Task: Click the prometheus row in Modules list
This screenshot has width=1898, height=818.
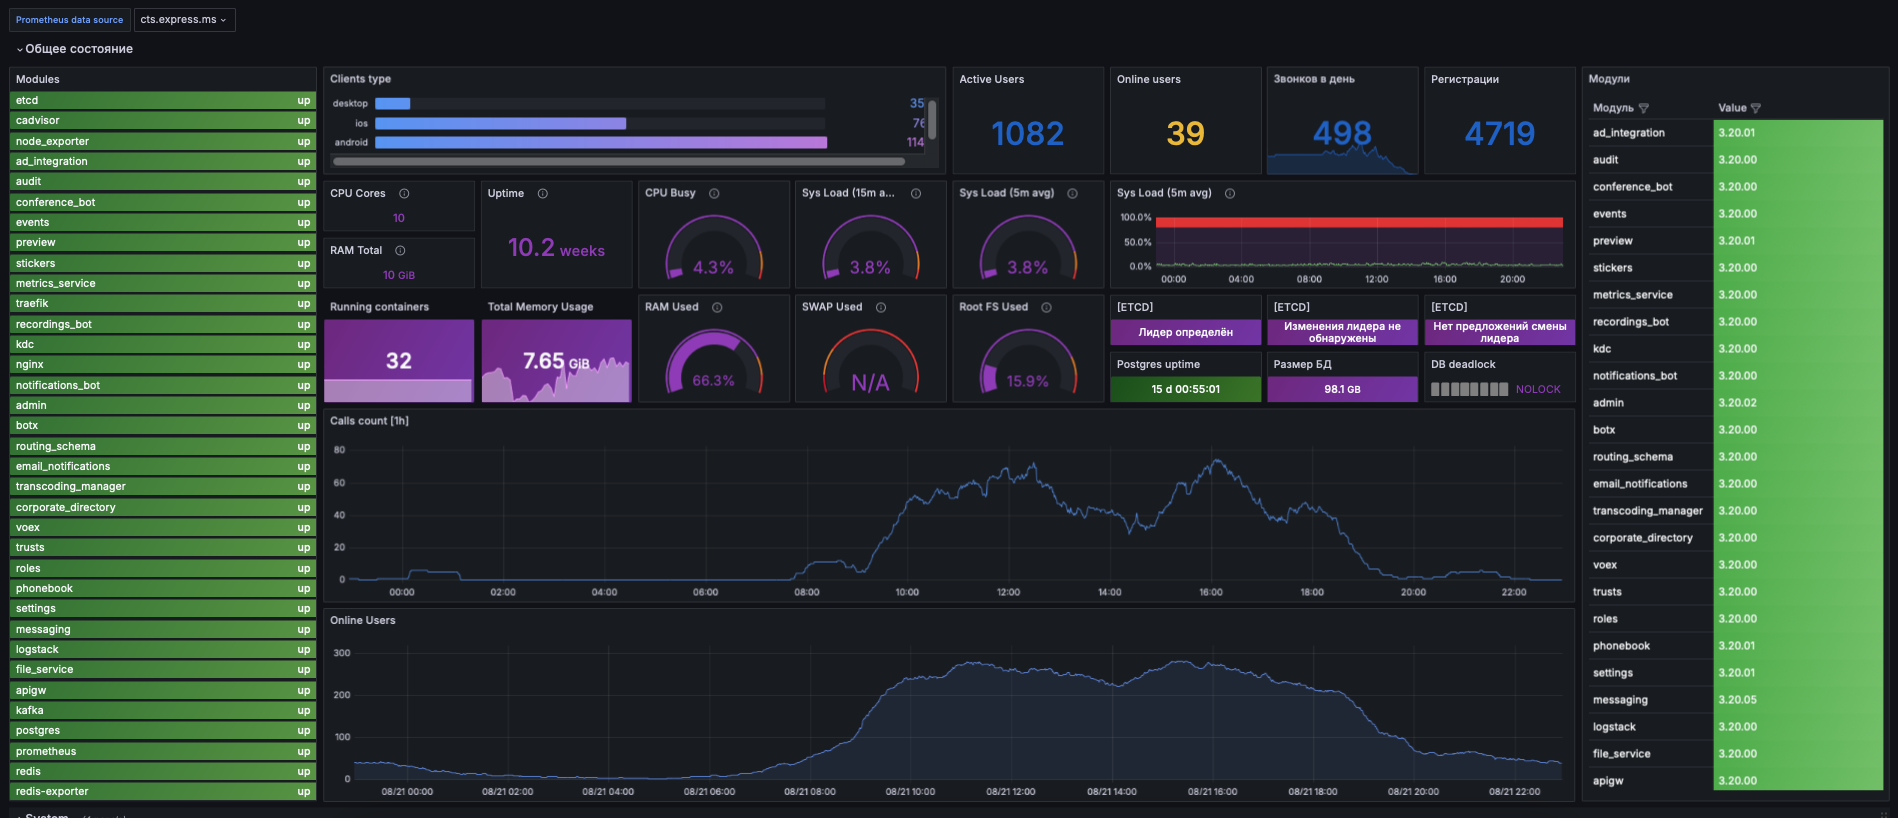Action: [163, 751]
